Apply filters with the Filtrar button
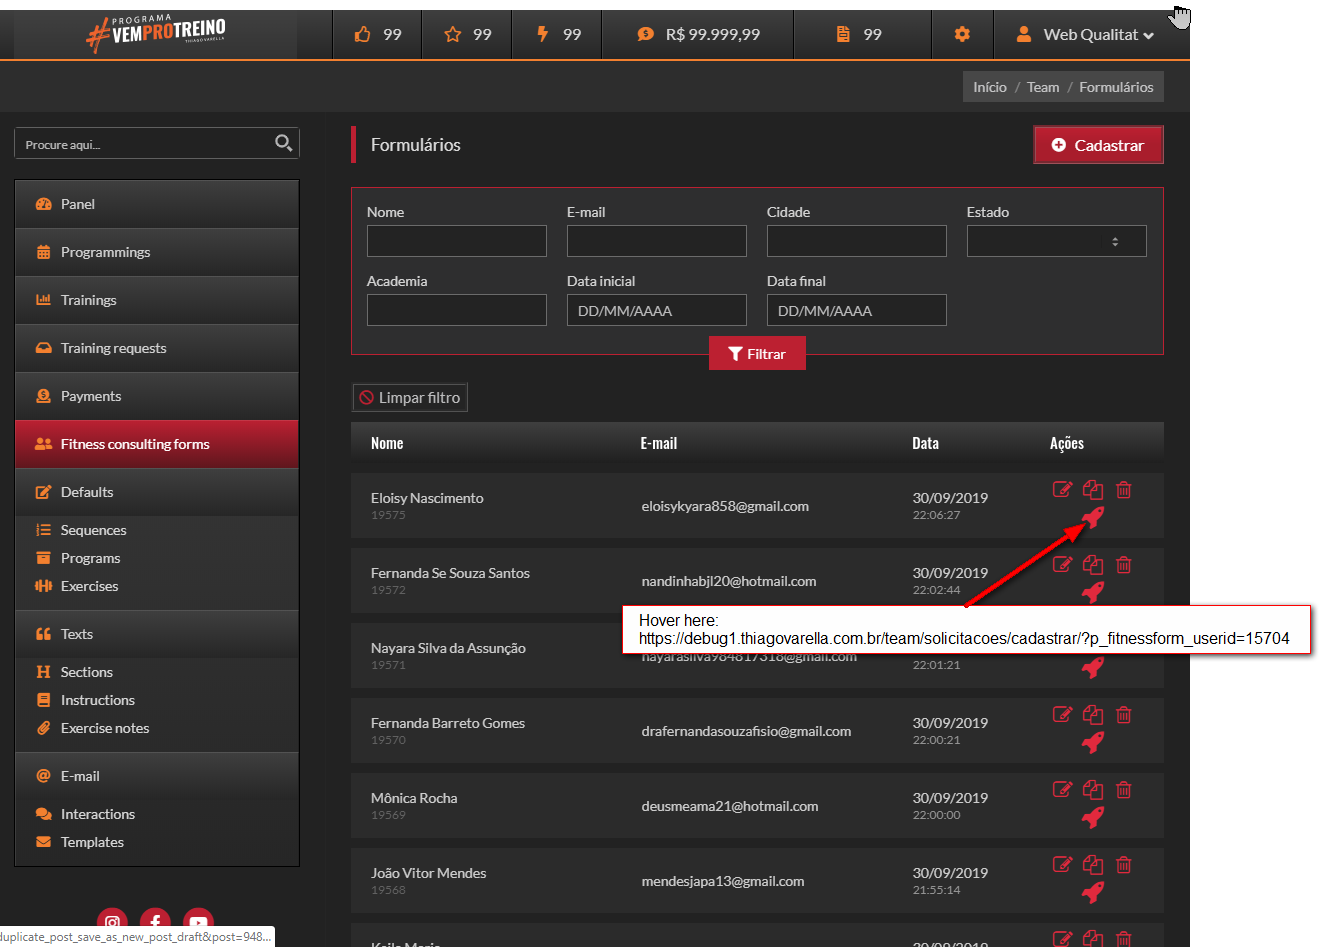The height and width of the screenshot is (947, 1321). click(x=757, y=354)
